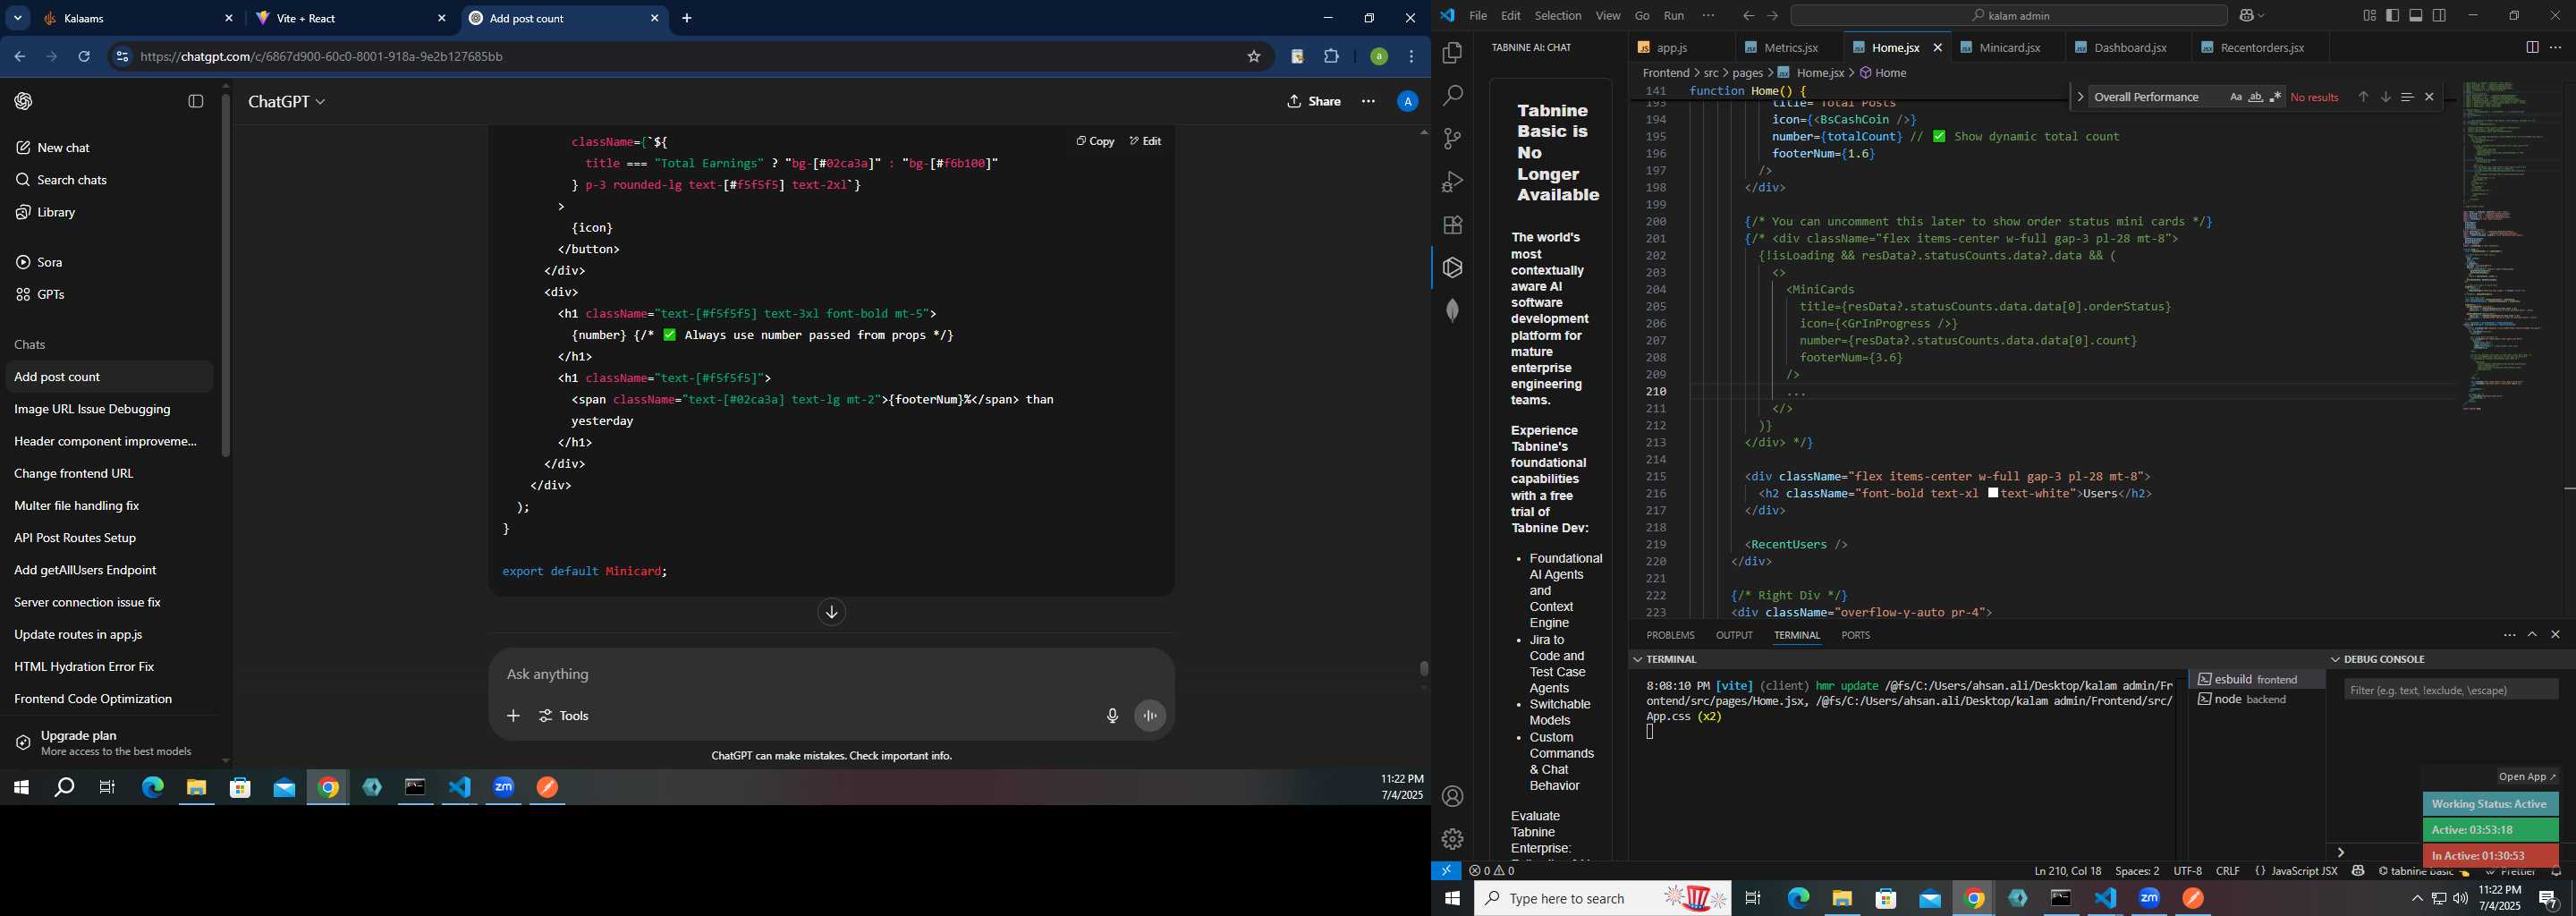This screenshot has width=2576, height=916.
Task: Toggle the bottom Panel visibility in VS Code
Action: (x=2416, y=16)
